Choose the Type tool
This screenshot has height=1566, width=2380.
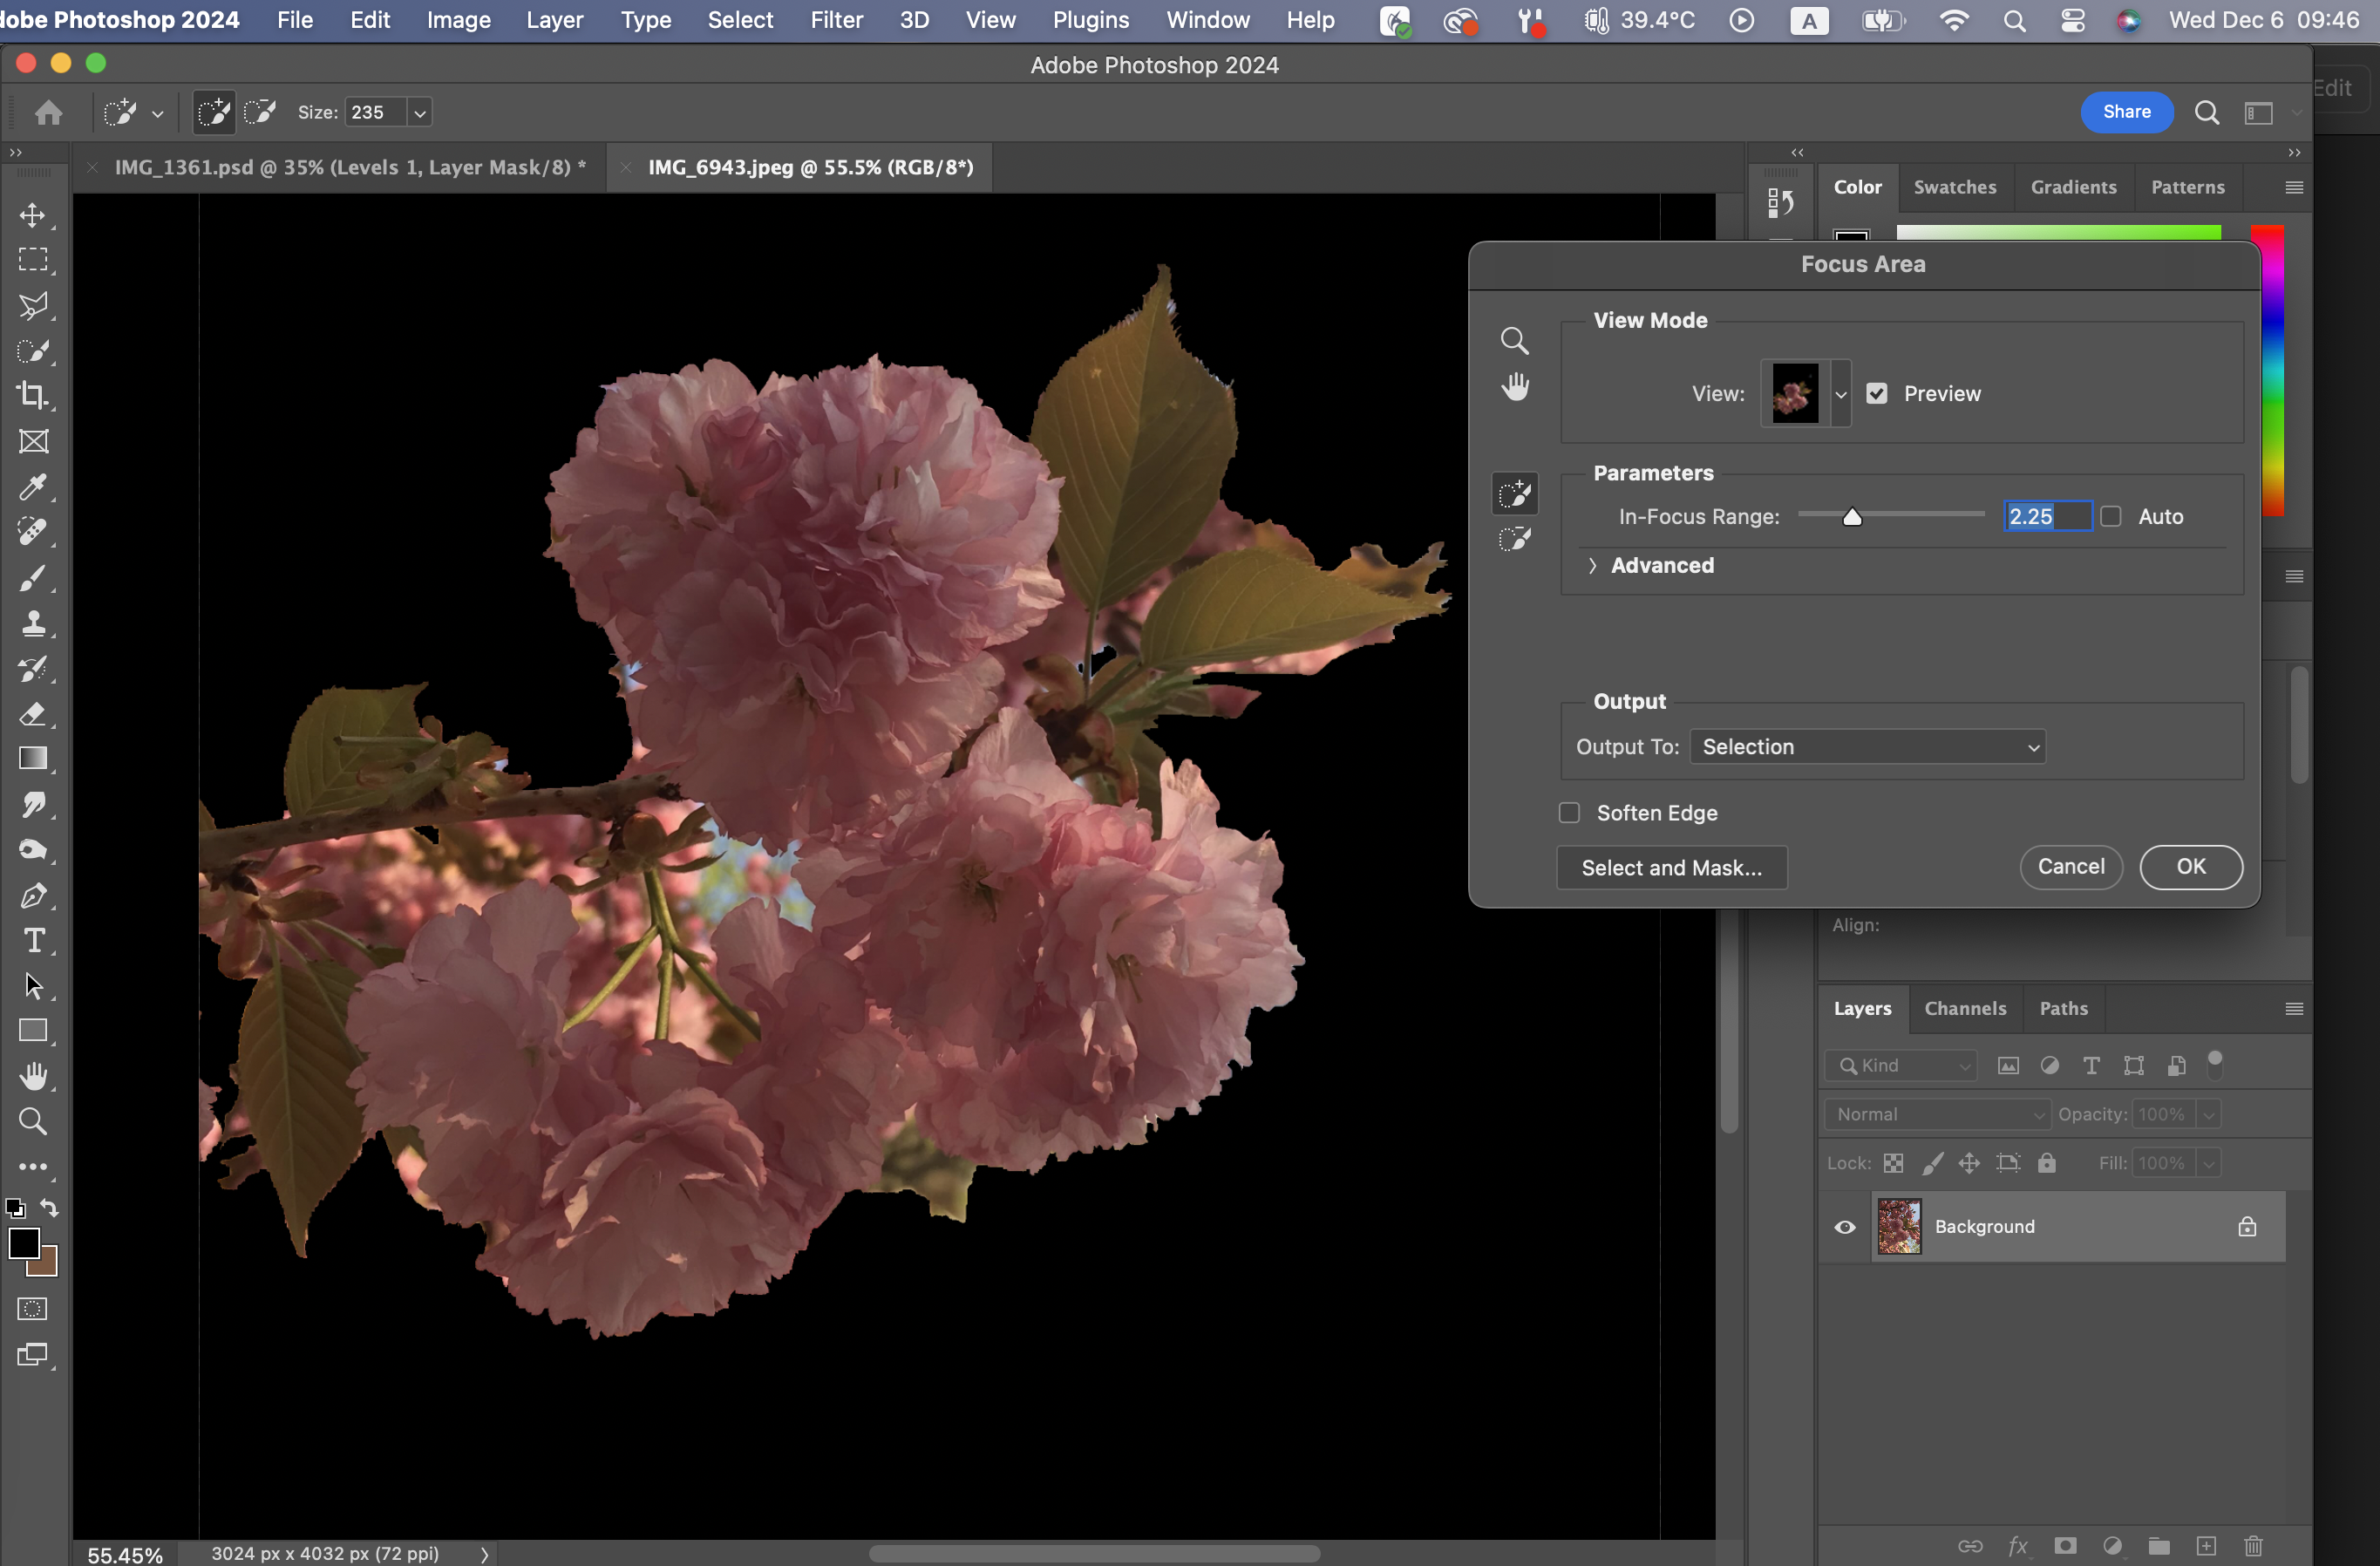pos(33,941)
